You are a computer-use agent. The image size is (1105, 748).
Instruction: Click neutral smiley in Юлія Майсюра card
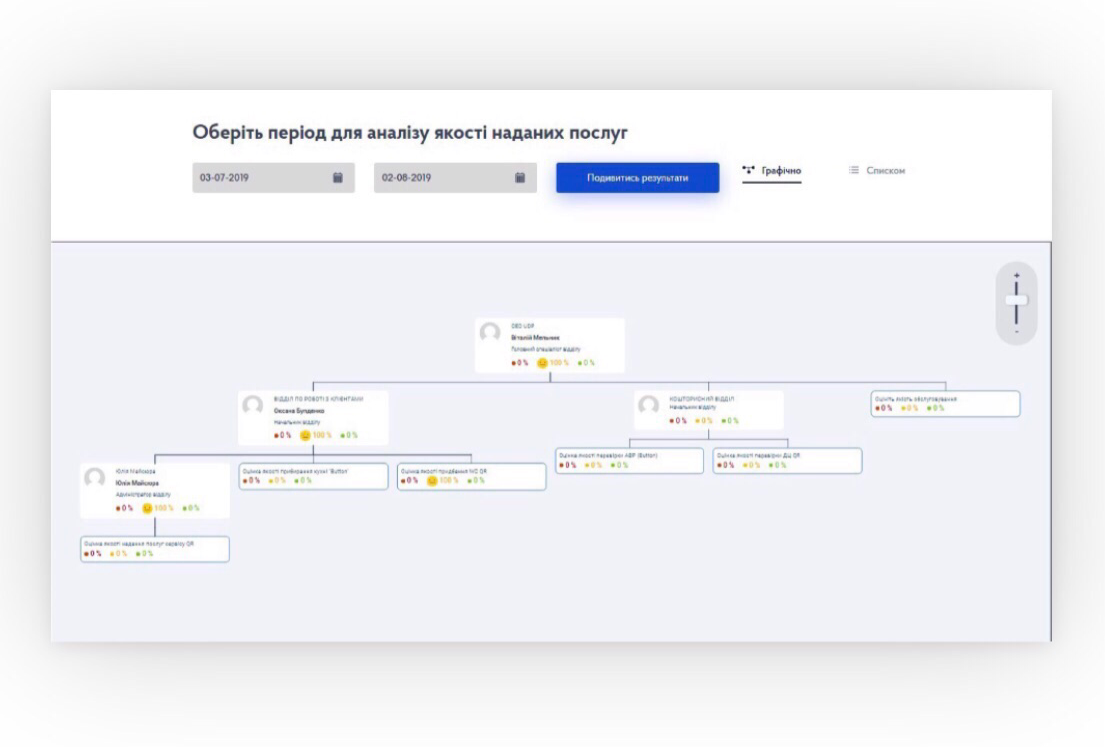click(147, 508)
